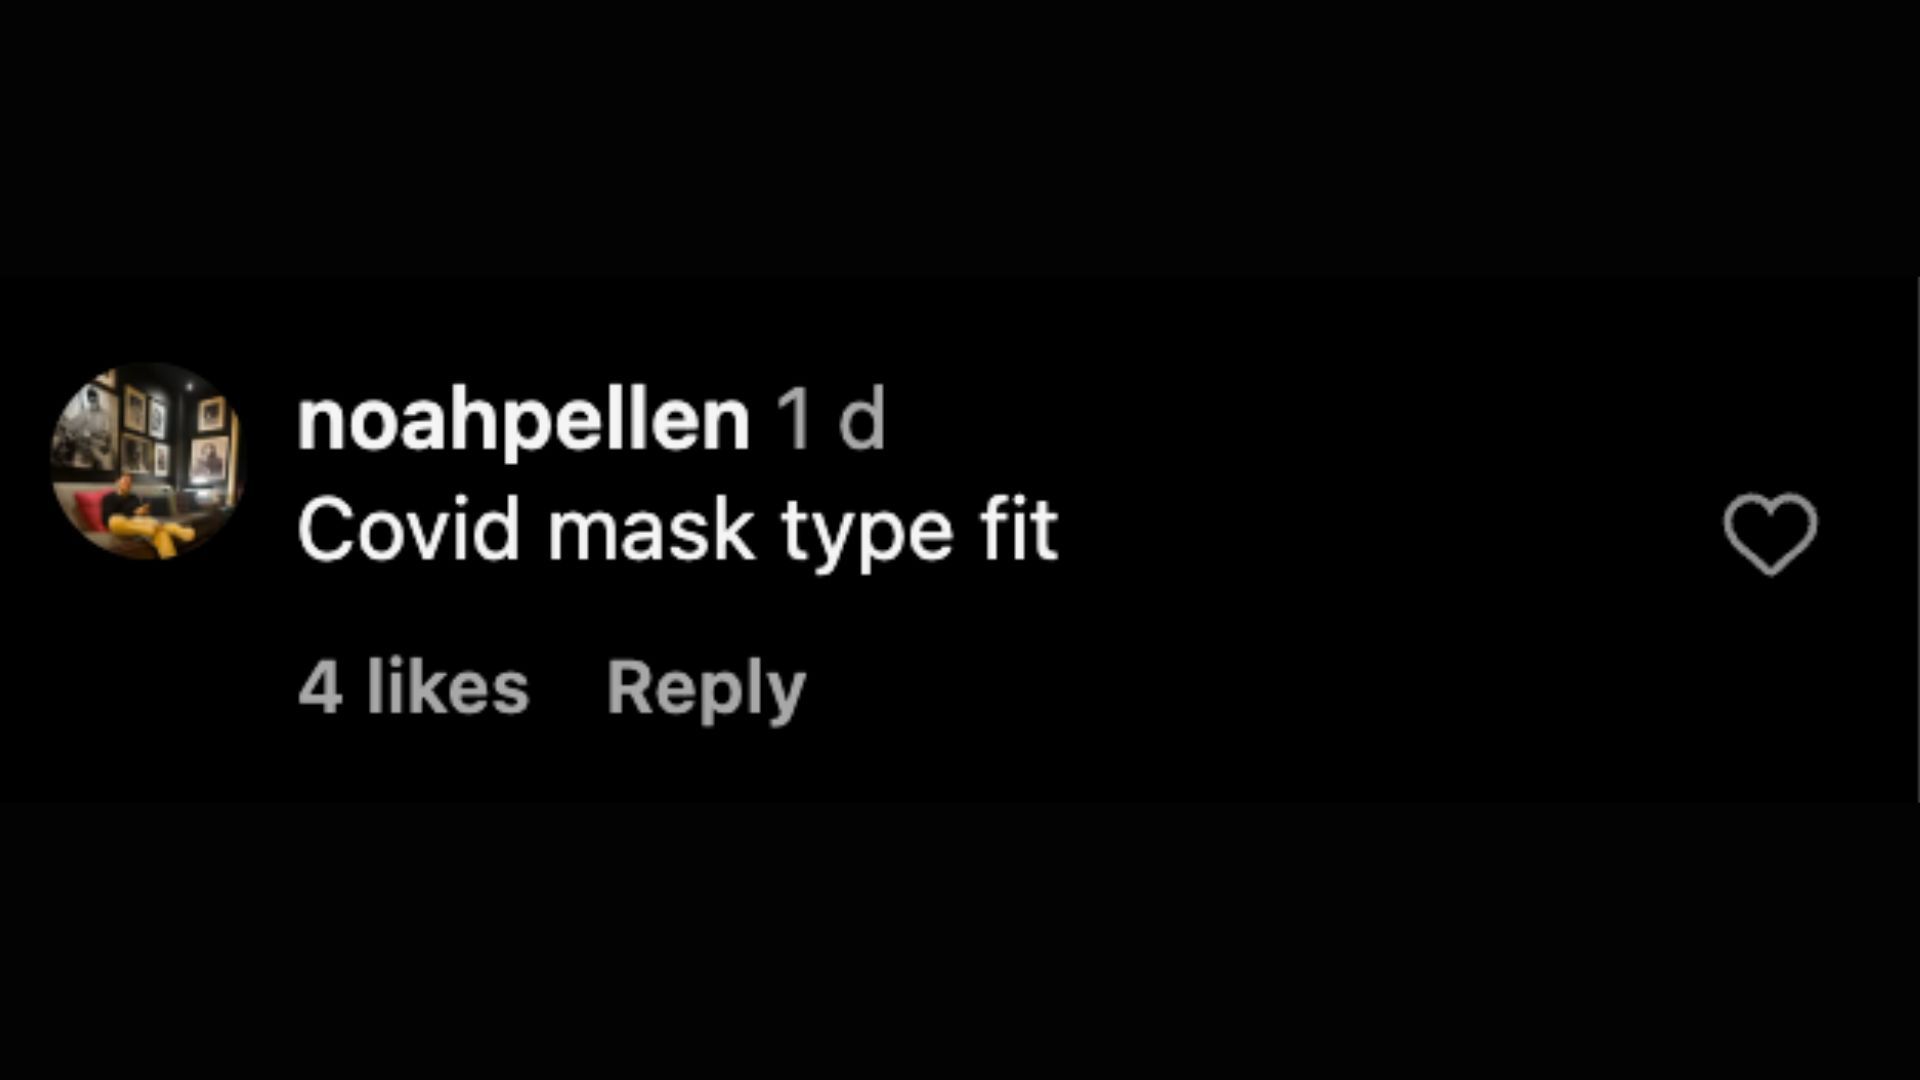Click the "4 likes" count text
Image resolution: width=1920 pixels, height=1080 pixels.
pyautogui.click(x=413, y=687)
